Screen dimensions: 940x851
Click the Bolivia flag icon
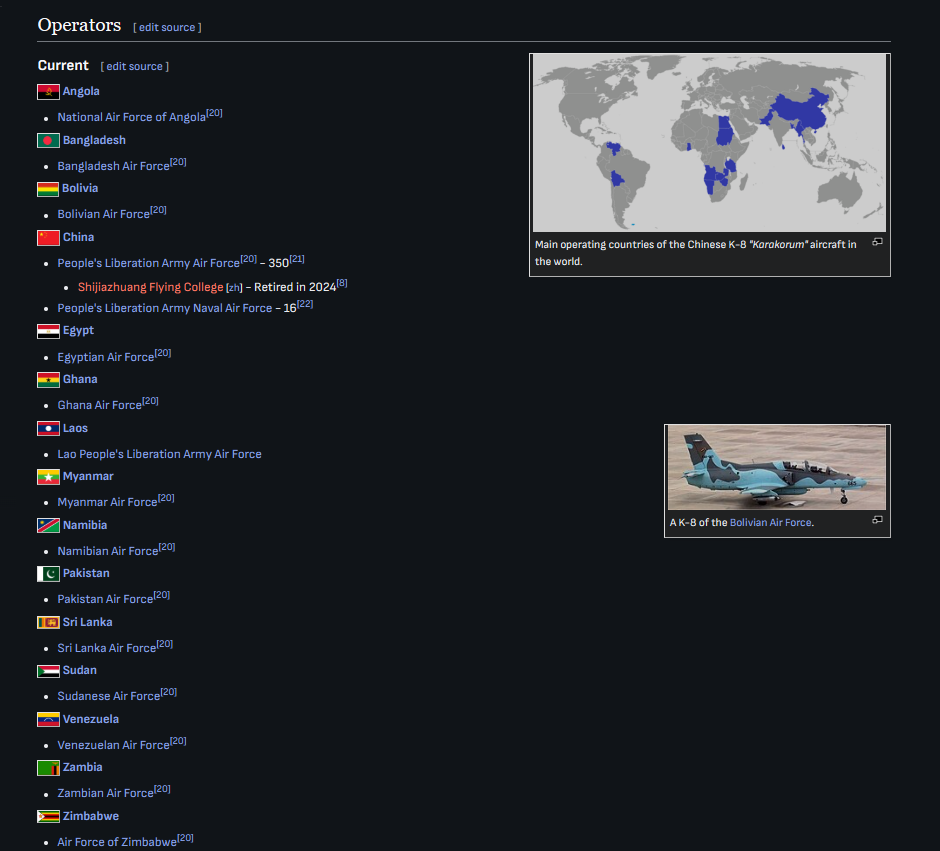pyautogui.click(x=48, y=189)
